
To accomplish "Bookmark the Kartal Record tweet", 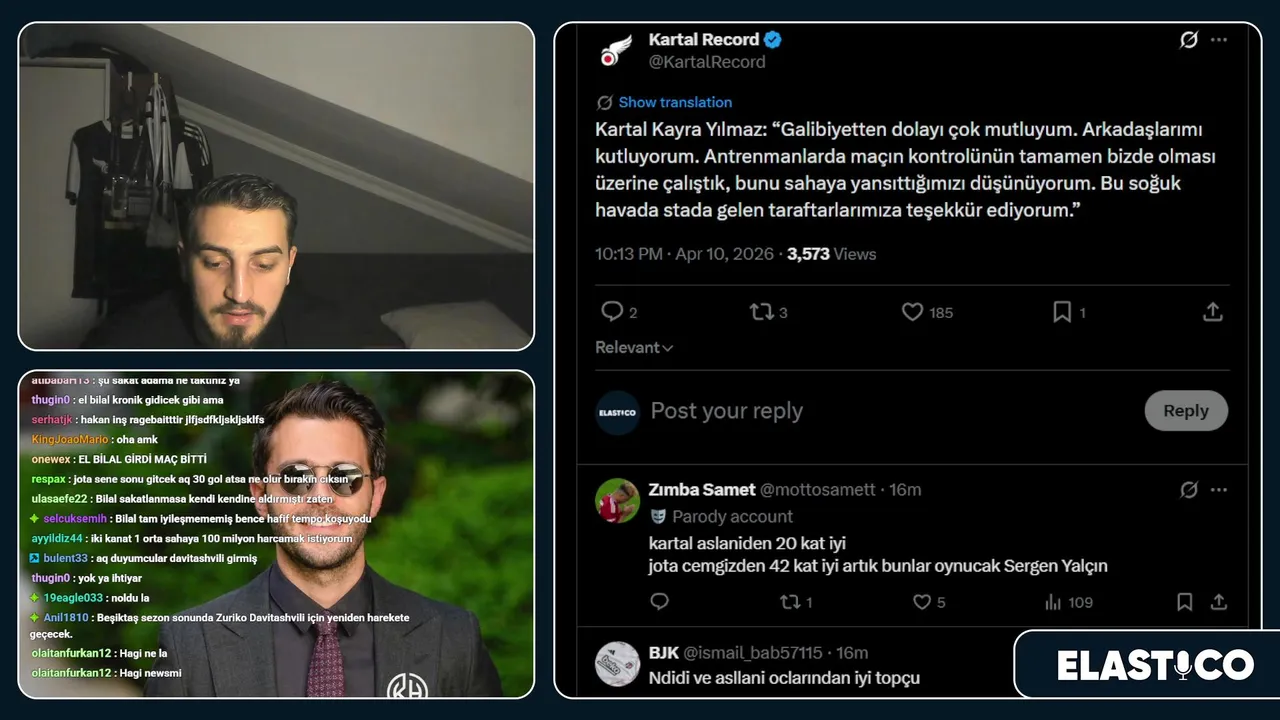I will [x=1062, y=312].
